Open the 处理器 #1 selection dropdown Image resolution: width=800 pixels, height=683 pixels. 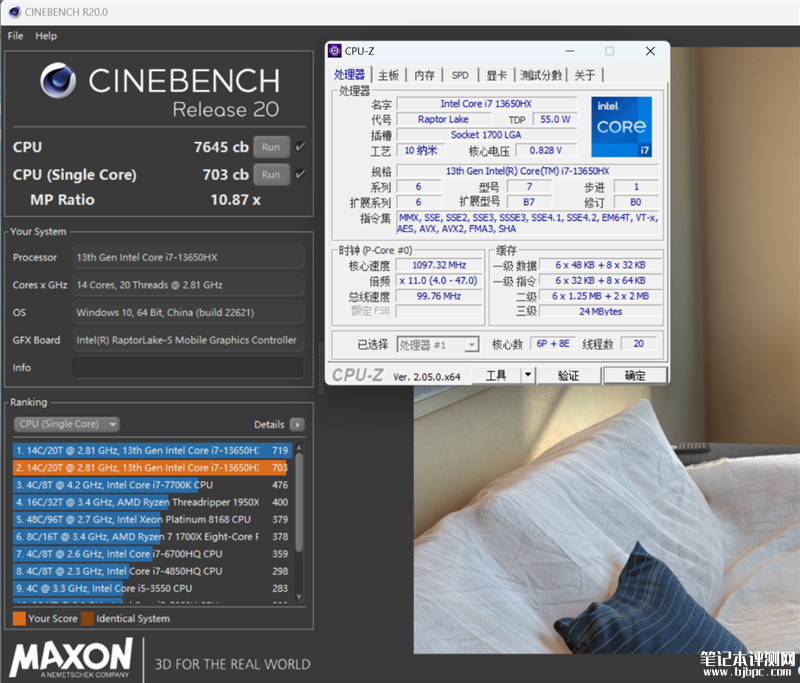click(x=438, y=345)
